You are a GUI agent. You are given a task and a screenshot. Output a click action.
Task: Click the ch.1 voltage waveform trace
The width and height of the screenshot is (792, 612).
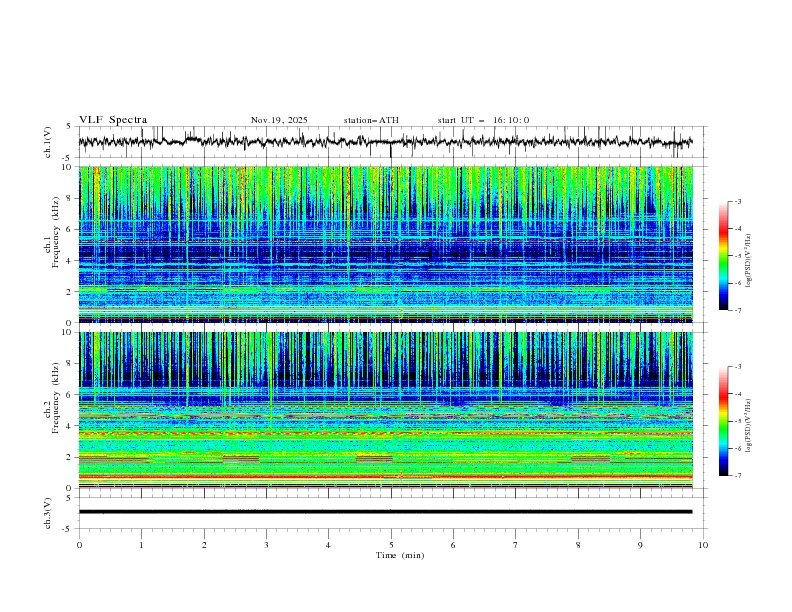385,142
